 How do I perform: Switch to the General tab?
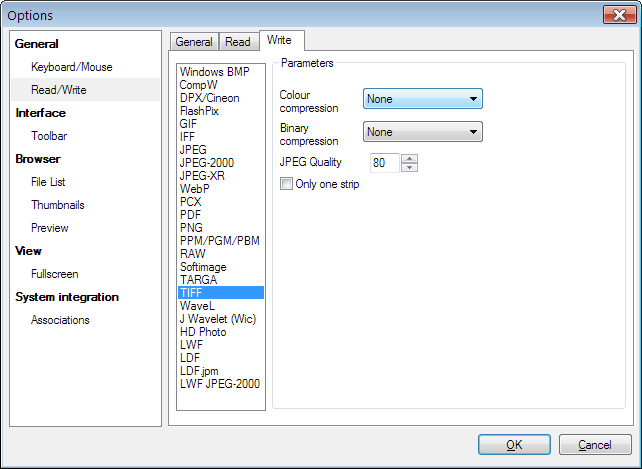click(x=194, y=42)
